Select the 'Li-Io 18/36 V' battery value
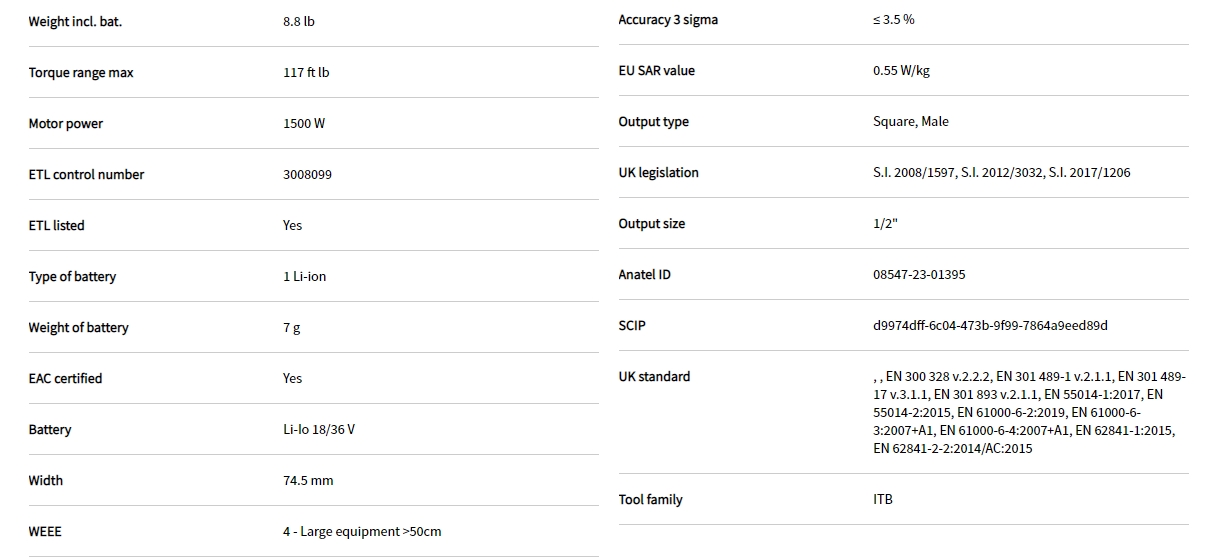 pyautogui.click(x=319, y=430)
